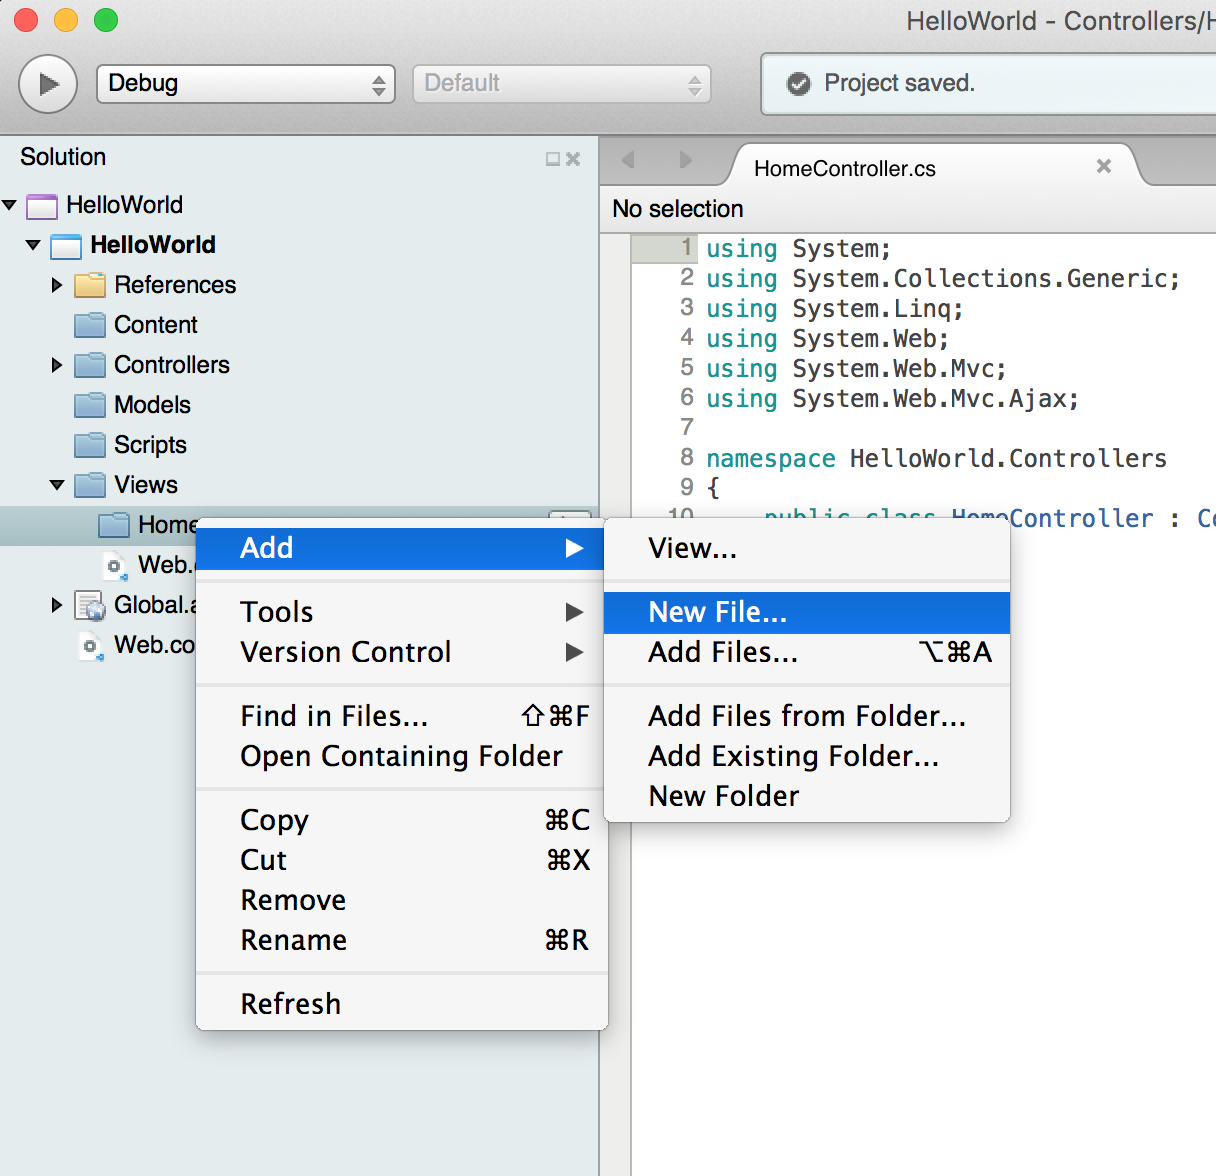The image size is (1216, 1176).
Task: Choose Open Containing Folder
Action: point(400,756)
